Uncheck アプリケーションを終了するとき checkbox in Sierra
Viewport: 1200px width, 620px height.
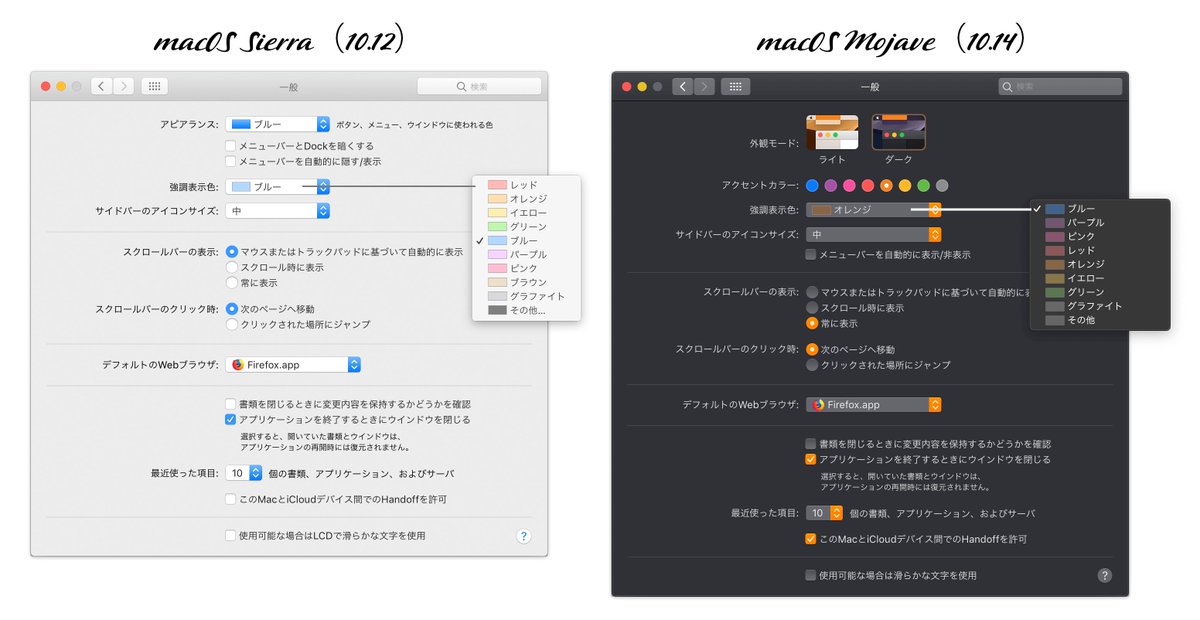[230, 420]
